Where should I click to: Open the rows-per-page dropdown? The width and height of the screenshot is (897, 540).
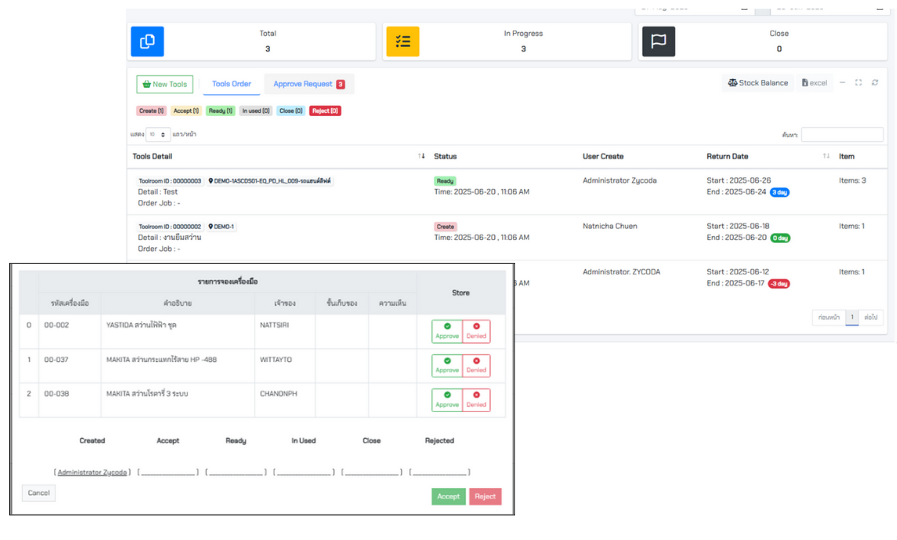pyautogui.click(x=158, y=134)
